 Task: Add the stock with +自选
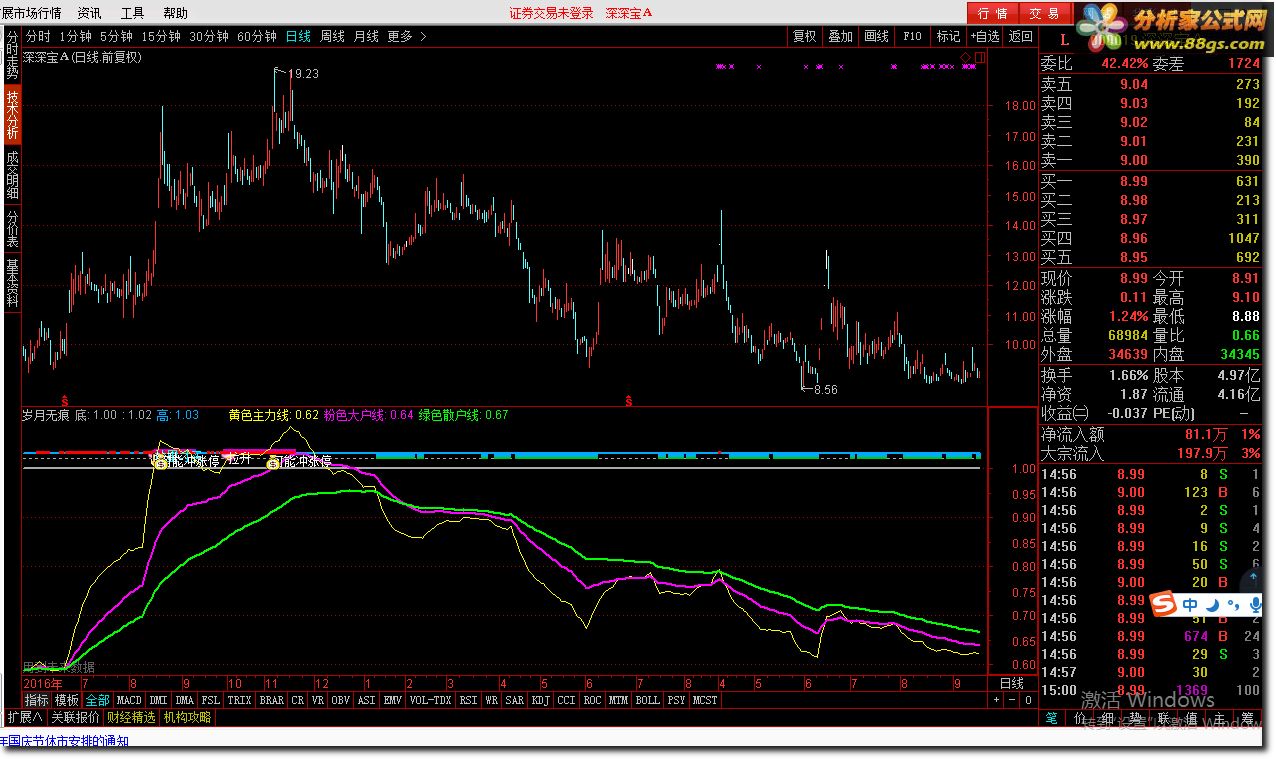(x=984, y=36)
